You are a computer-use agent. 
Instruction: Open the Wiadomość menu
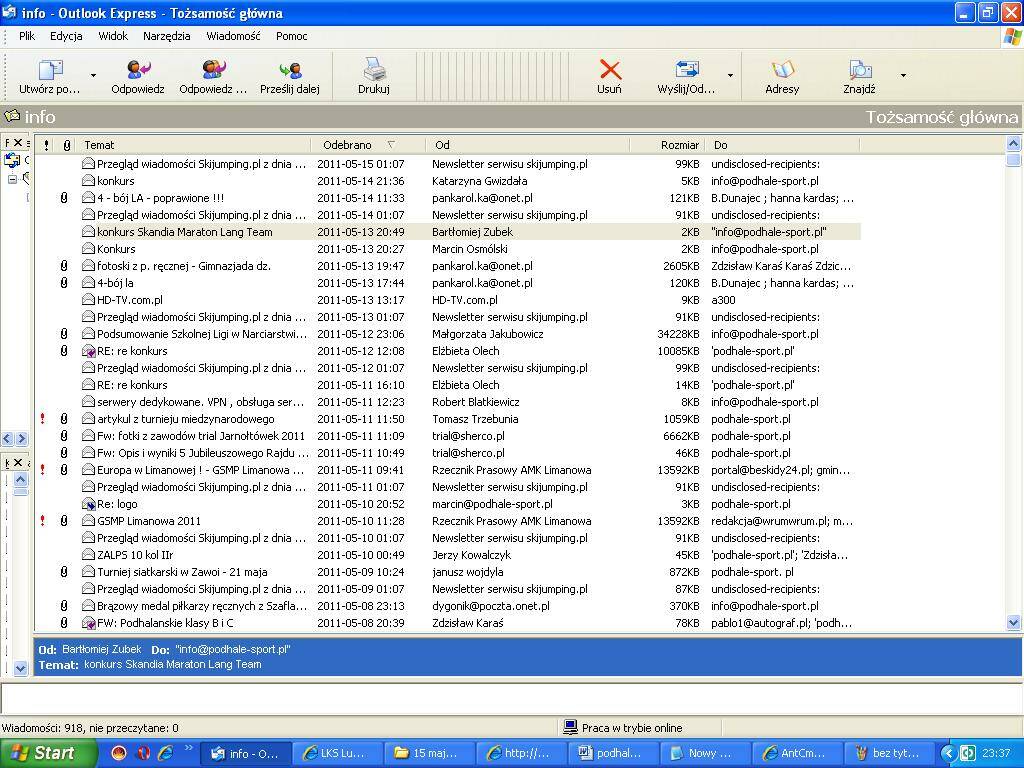[x=233, y=36]
